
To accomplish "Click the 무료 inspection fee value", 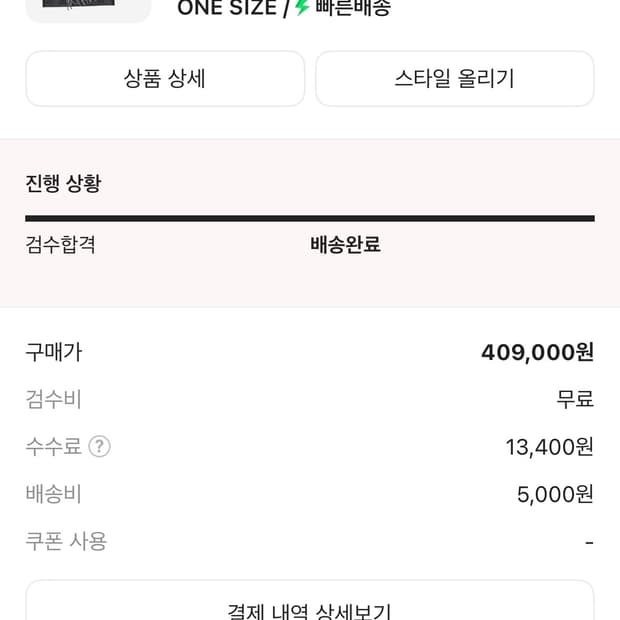I will click(x=575, y=399).
